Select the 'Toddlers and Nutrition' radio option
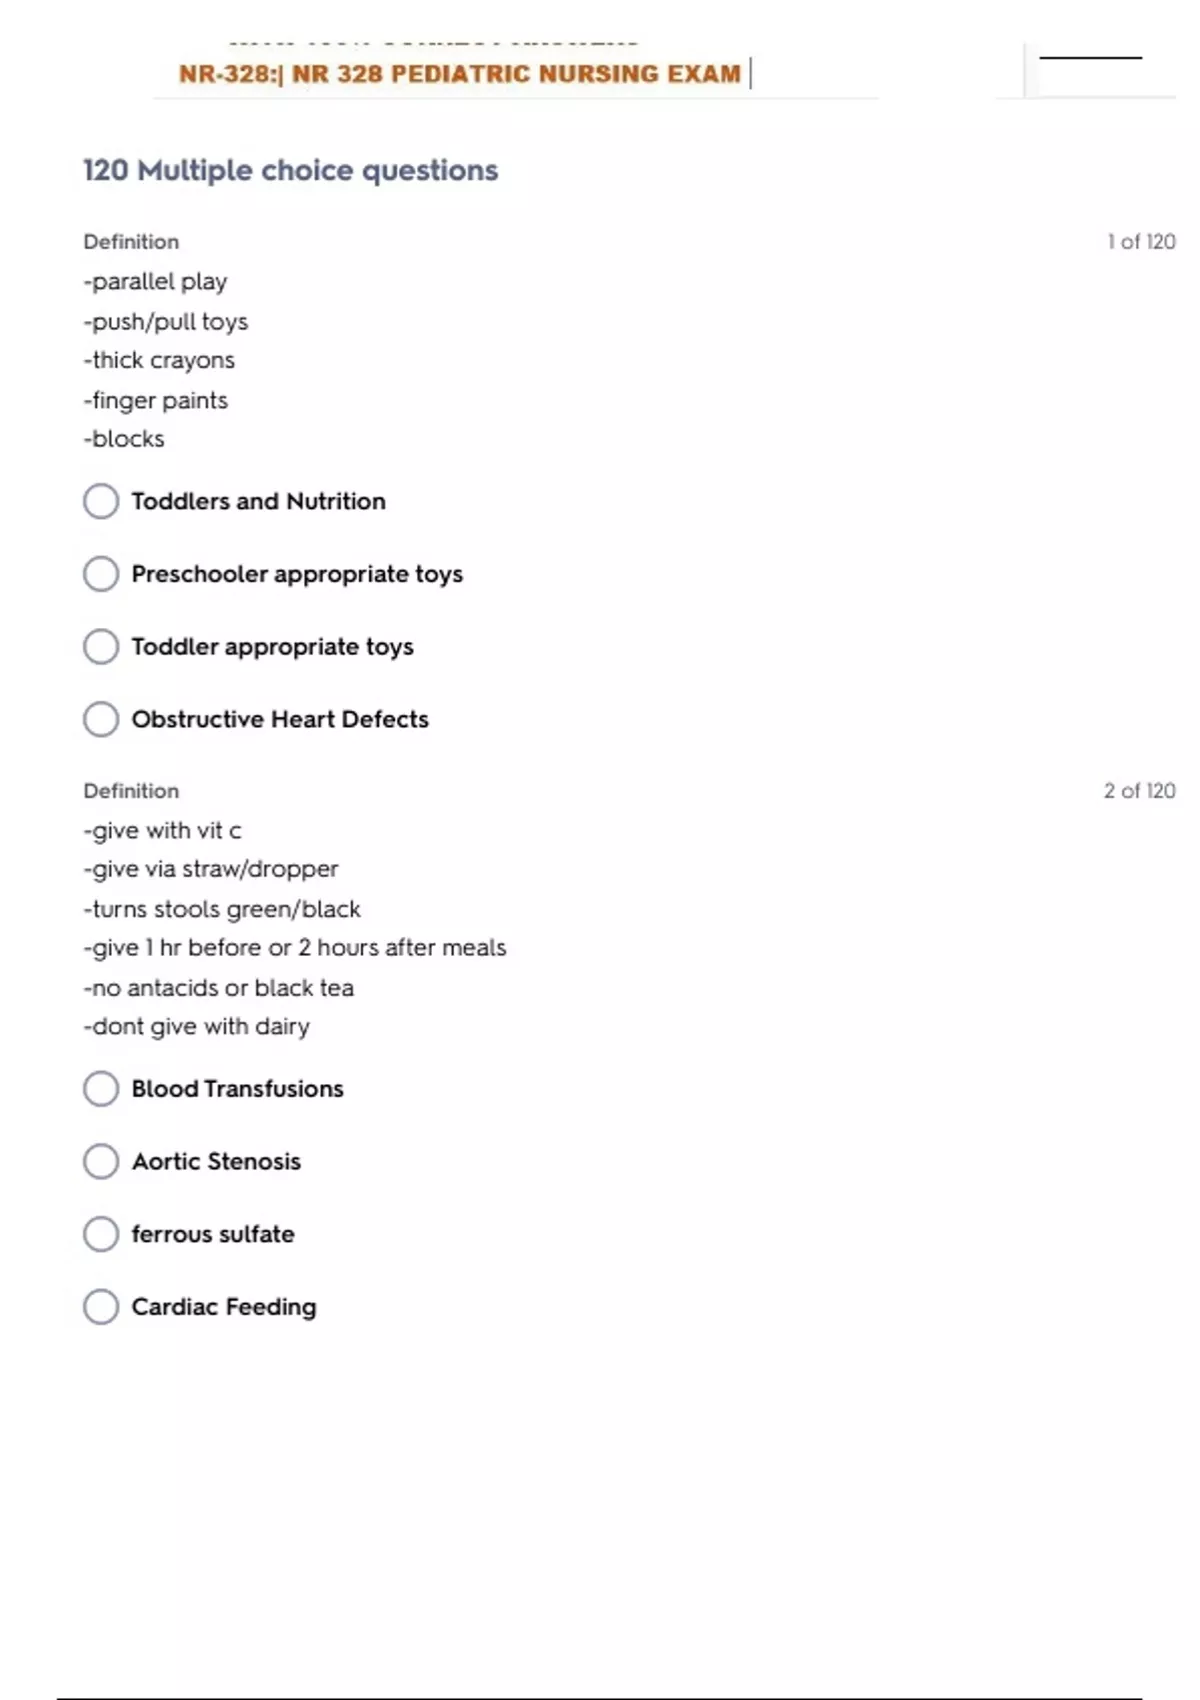The width and height of the screenshot is (1200, 1700). (x=101, y=501)
